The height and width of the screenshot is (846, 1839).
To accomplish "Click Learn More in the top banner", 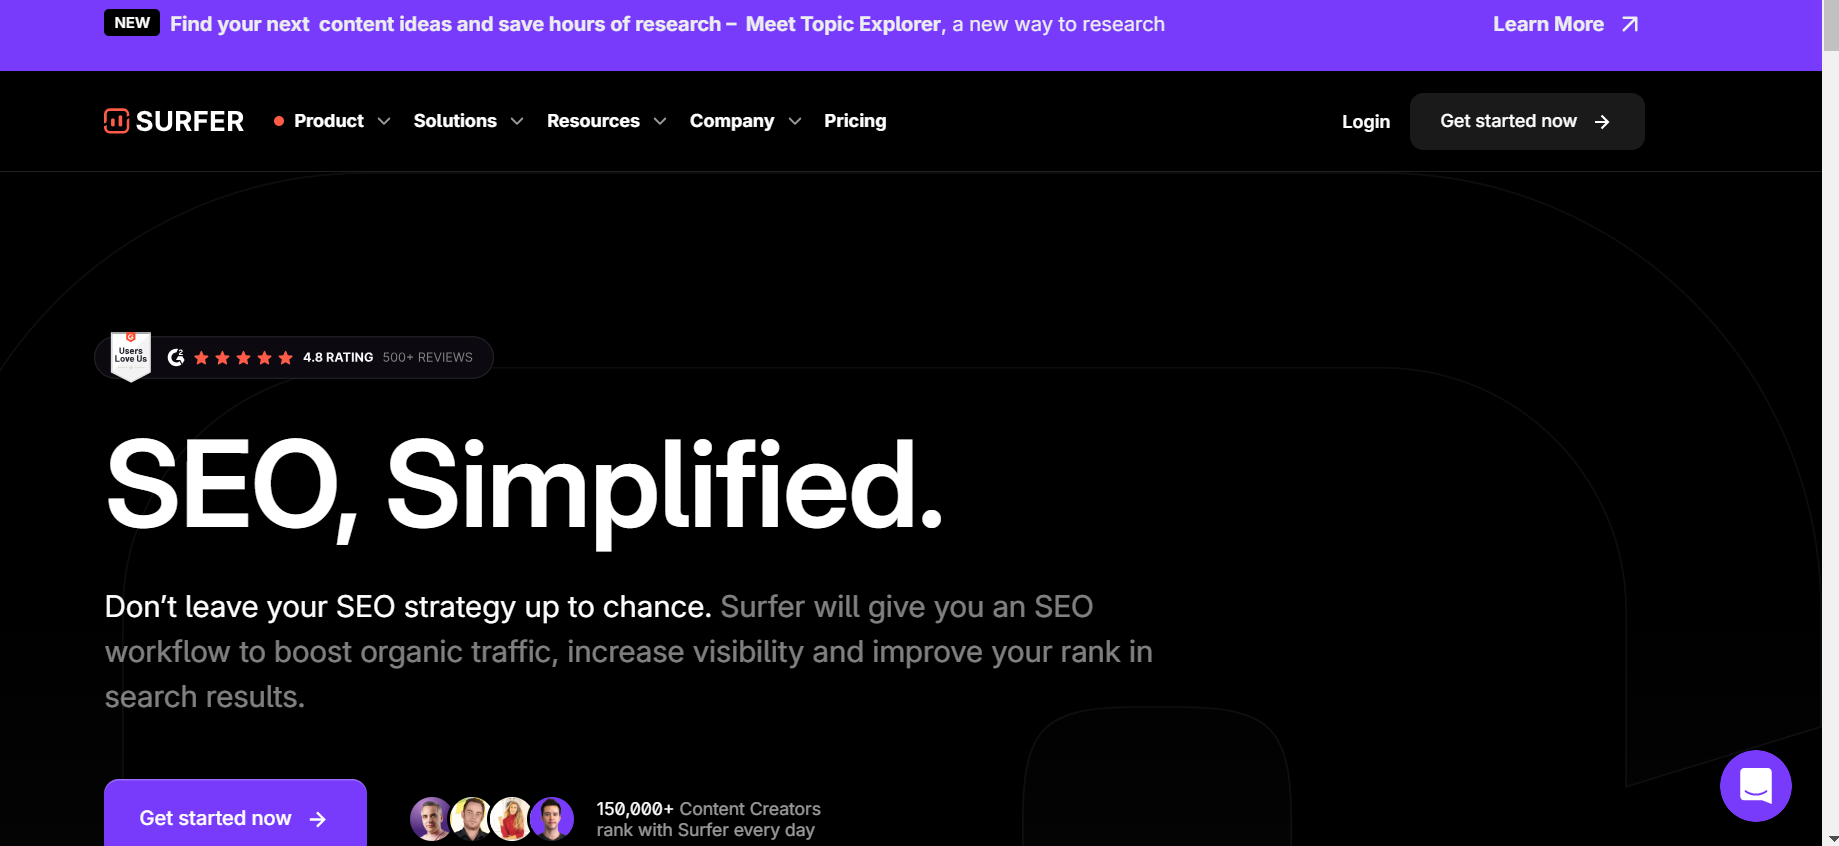I will click(x=1548, y=24).
